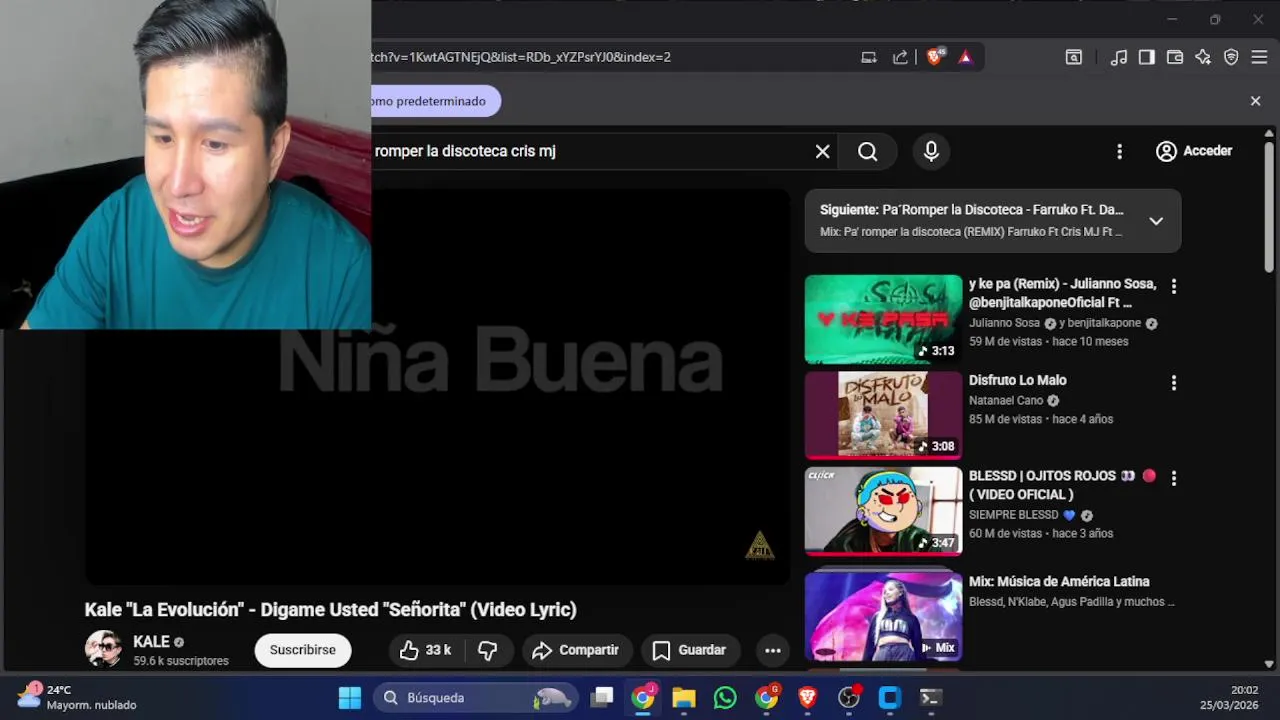
Task: Open the media control music note icon
Action: tap(1119, 57)
